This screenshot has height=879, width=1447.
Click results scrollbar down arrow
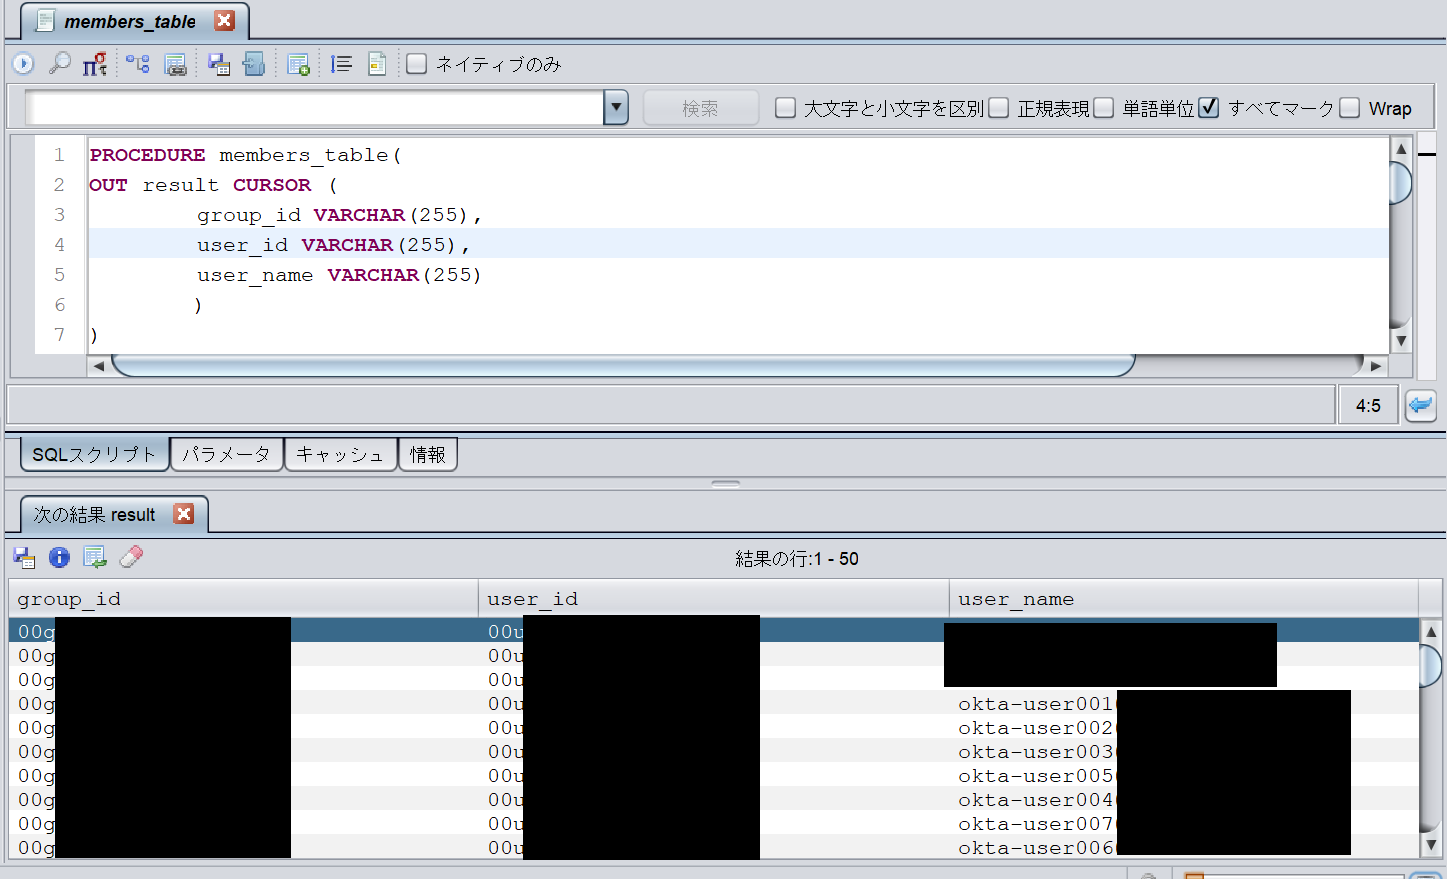tap(1431, 845)
